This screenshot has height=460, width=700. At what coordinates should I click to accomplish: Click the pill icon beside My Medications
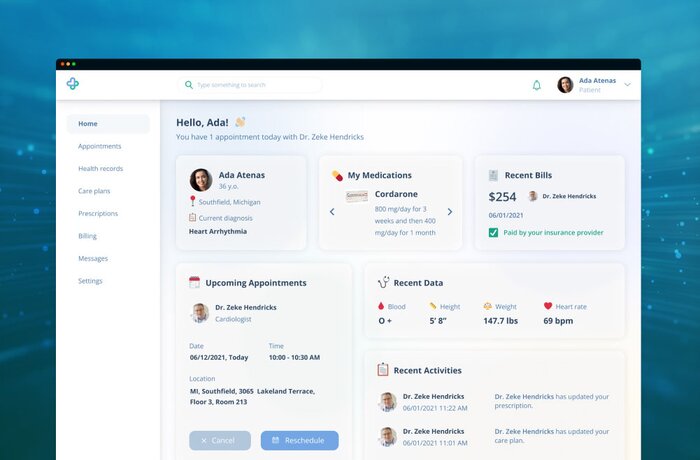coord(337,175)
